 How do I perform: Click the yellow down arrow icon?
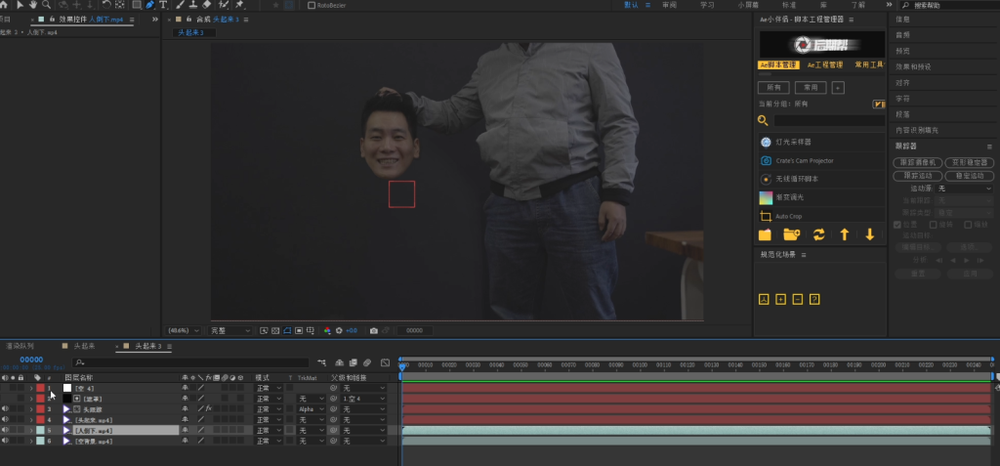coord(870,234)
